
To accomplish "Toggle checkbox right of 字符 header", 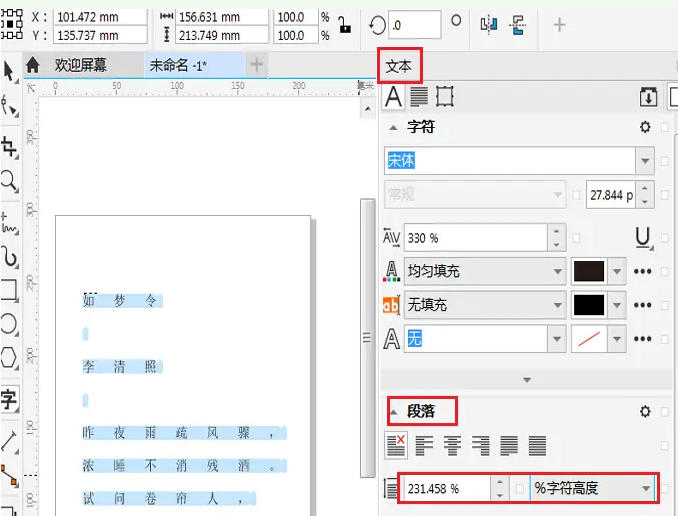I will (665, 127).
